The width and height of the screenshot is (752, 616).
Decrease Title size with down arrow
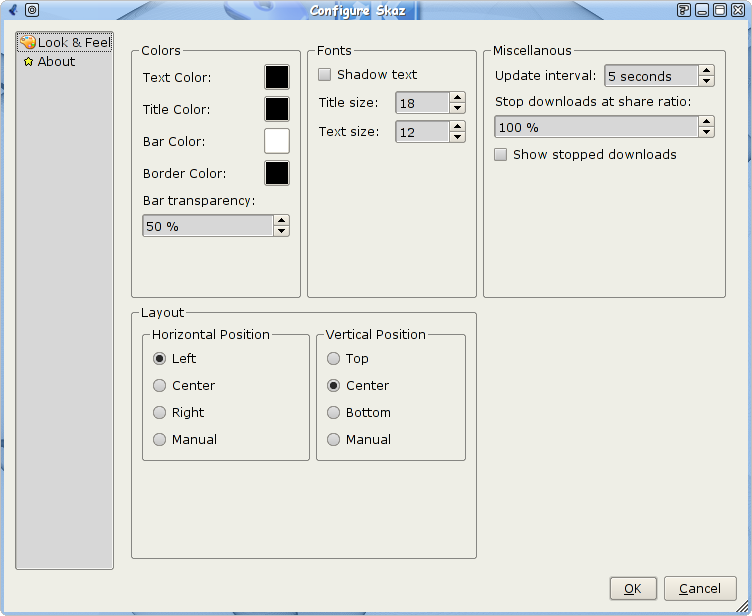[458, 108]
